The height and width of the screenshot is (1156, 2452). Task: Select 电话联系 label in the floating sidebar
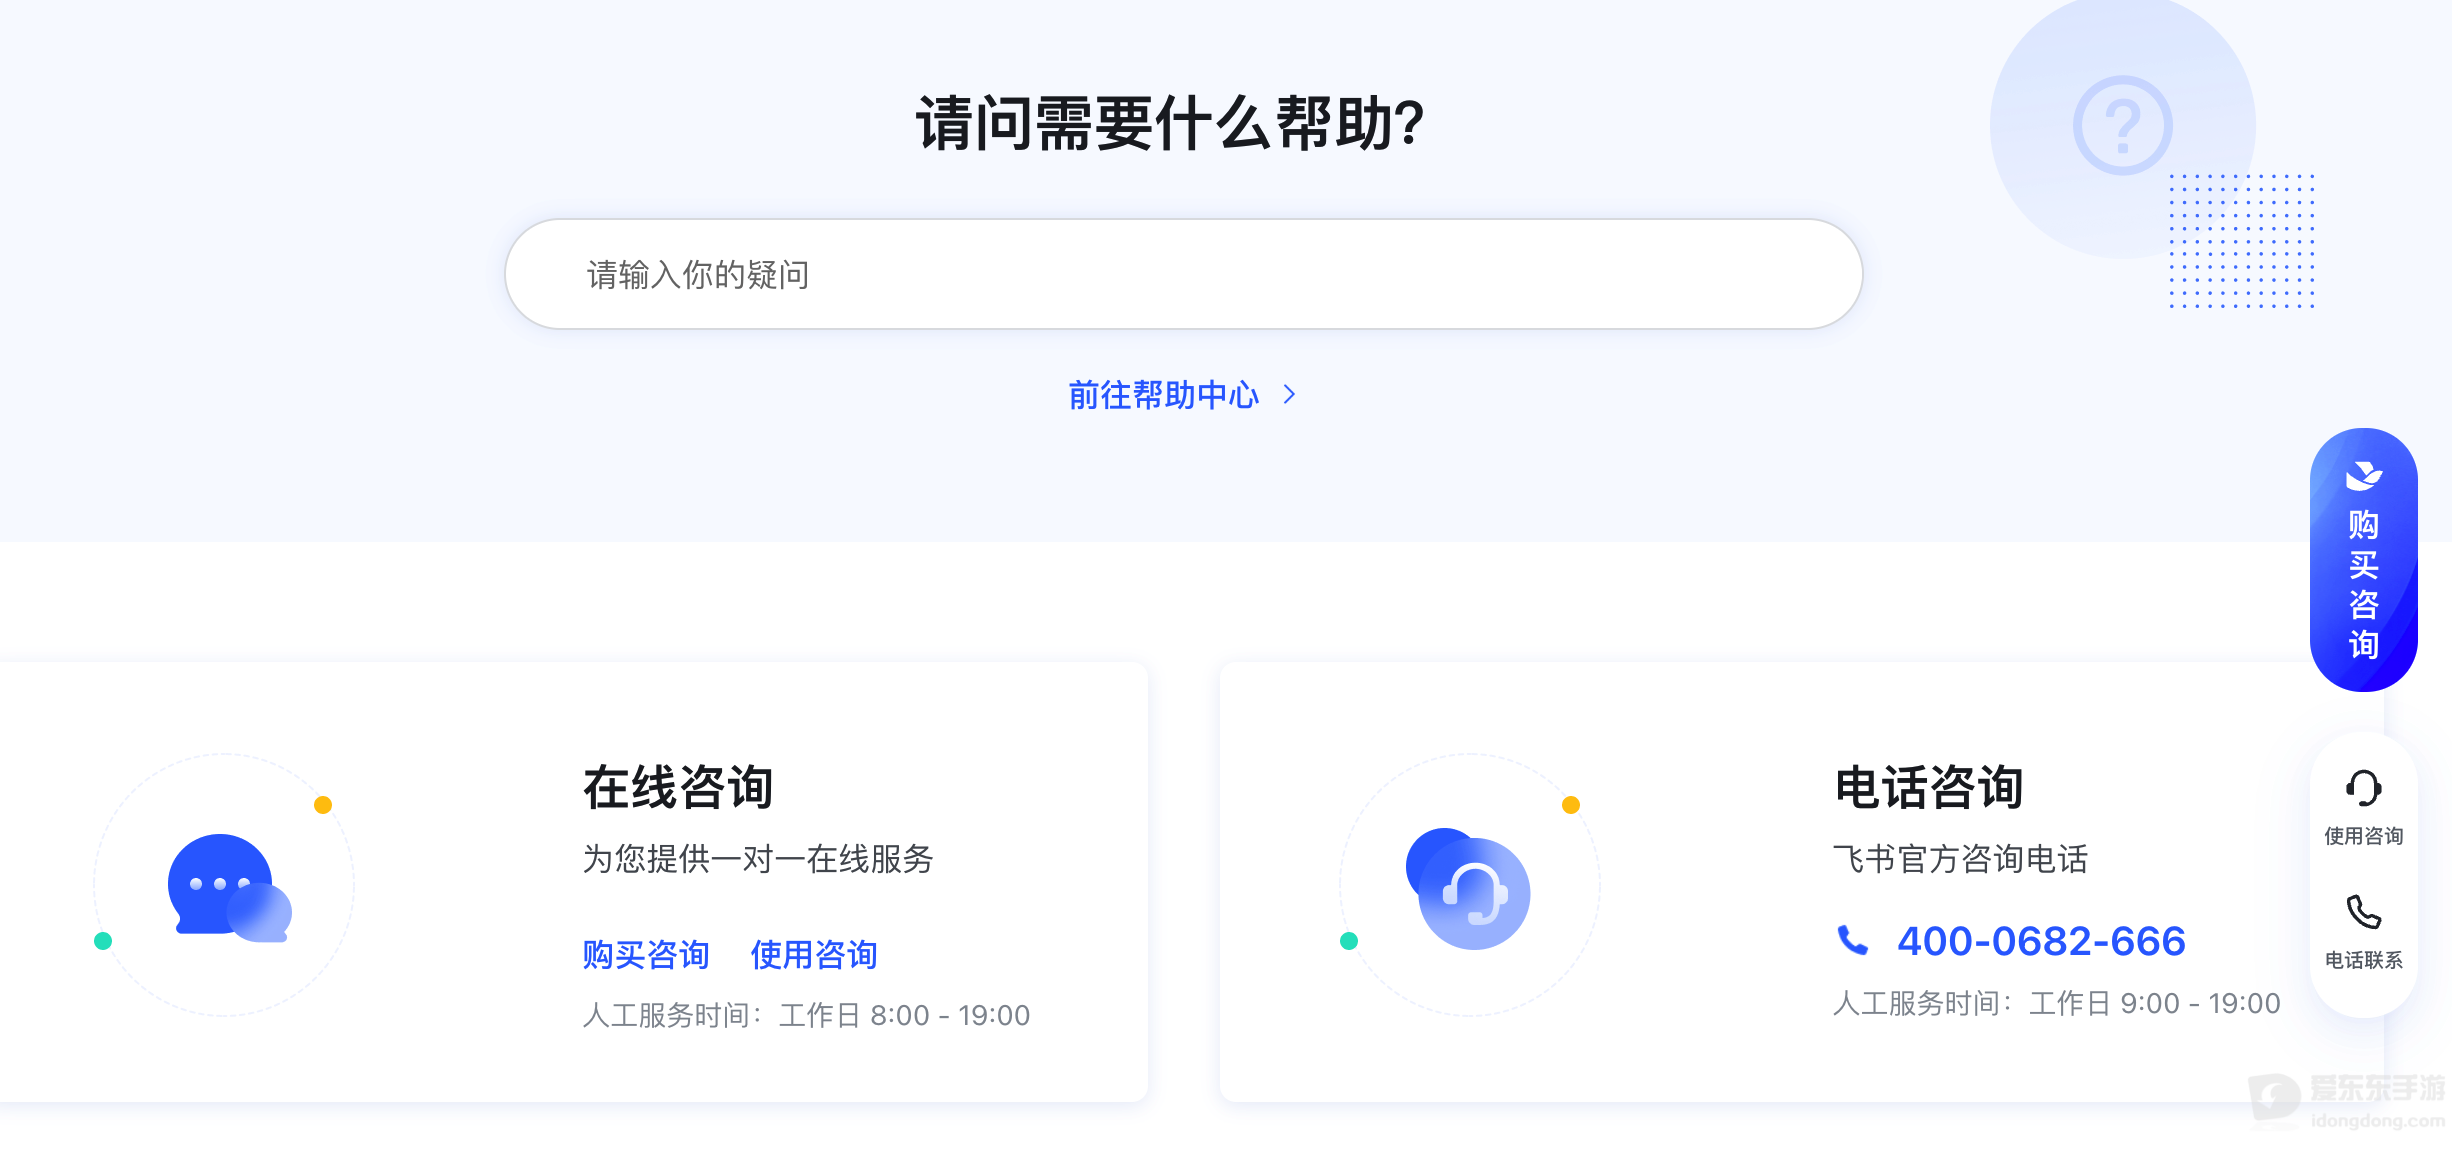click(2364, 960)
